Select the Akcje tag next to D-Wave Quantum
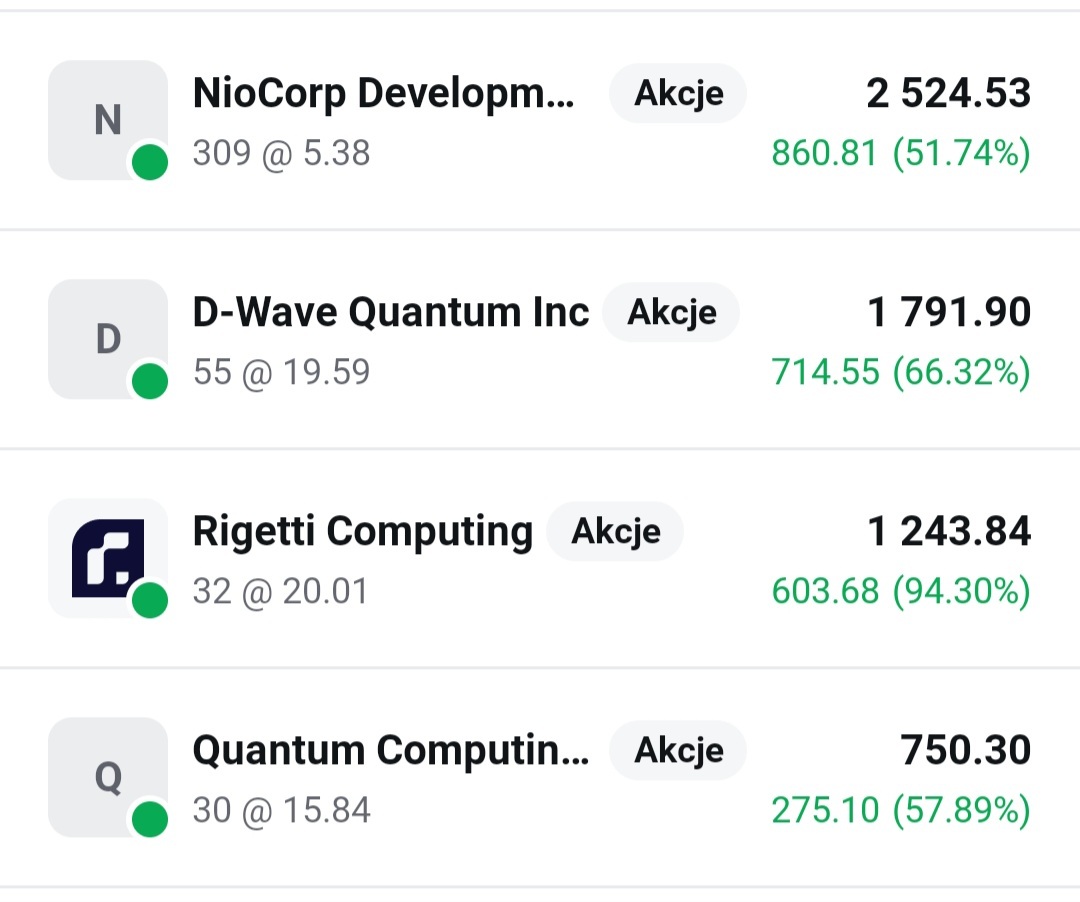 pos(671,312)
